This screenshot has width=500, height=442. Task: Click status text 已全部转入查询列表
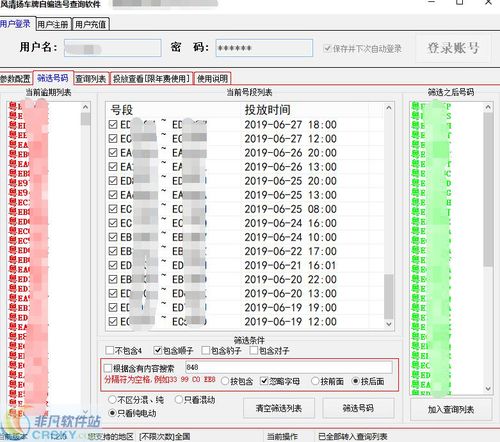[353, 436]
